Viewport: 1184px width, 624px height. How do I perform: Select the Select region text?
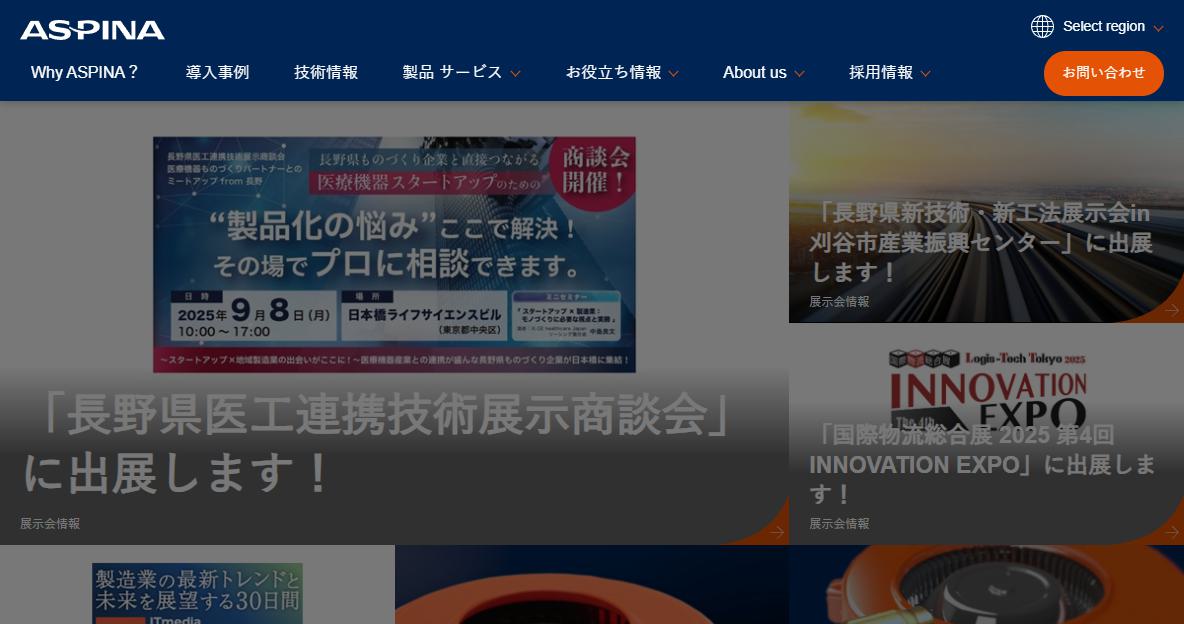pyautogui.click(x=1103, y=26)
